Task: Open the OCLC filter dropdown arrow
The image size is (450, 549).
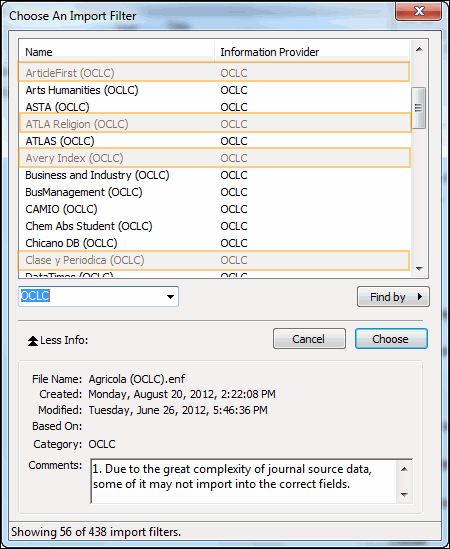Action: (x=170, y=297)
